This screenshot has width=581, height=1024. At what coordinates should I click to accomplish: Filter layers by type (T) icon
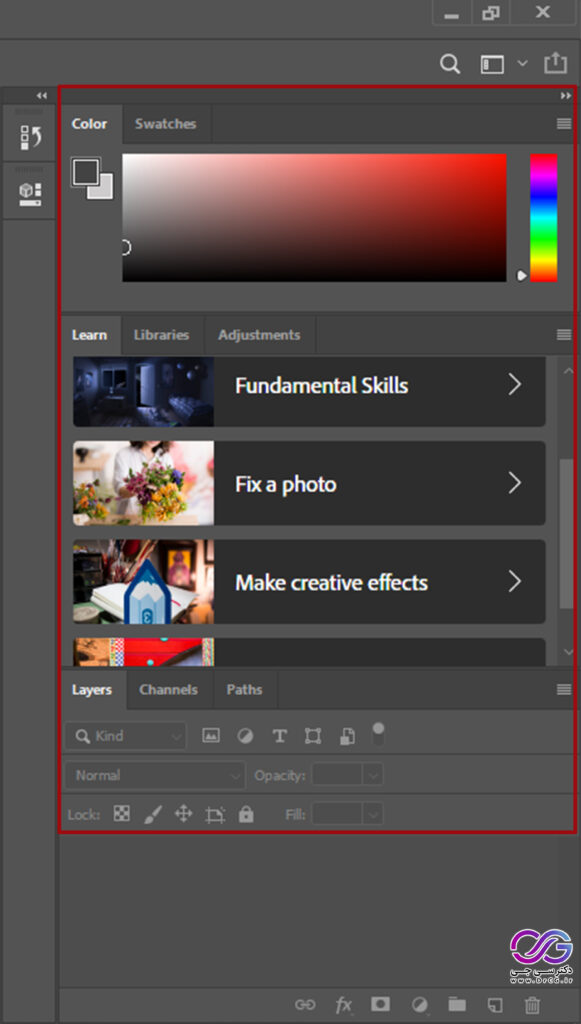(279, 736)
